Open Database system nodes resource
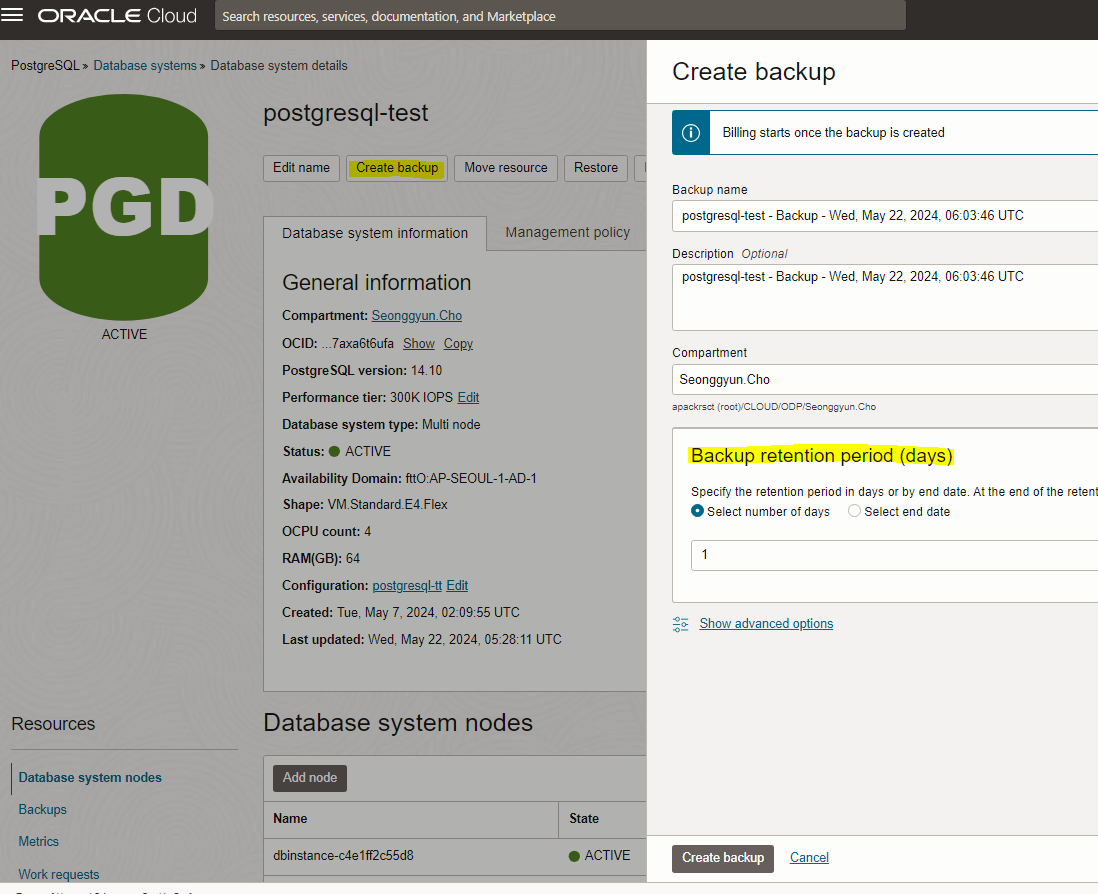The image size is (1098, 894). coord(90,778)
